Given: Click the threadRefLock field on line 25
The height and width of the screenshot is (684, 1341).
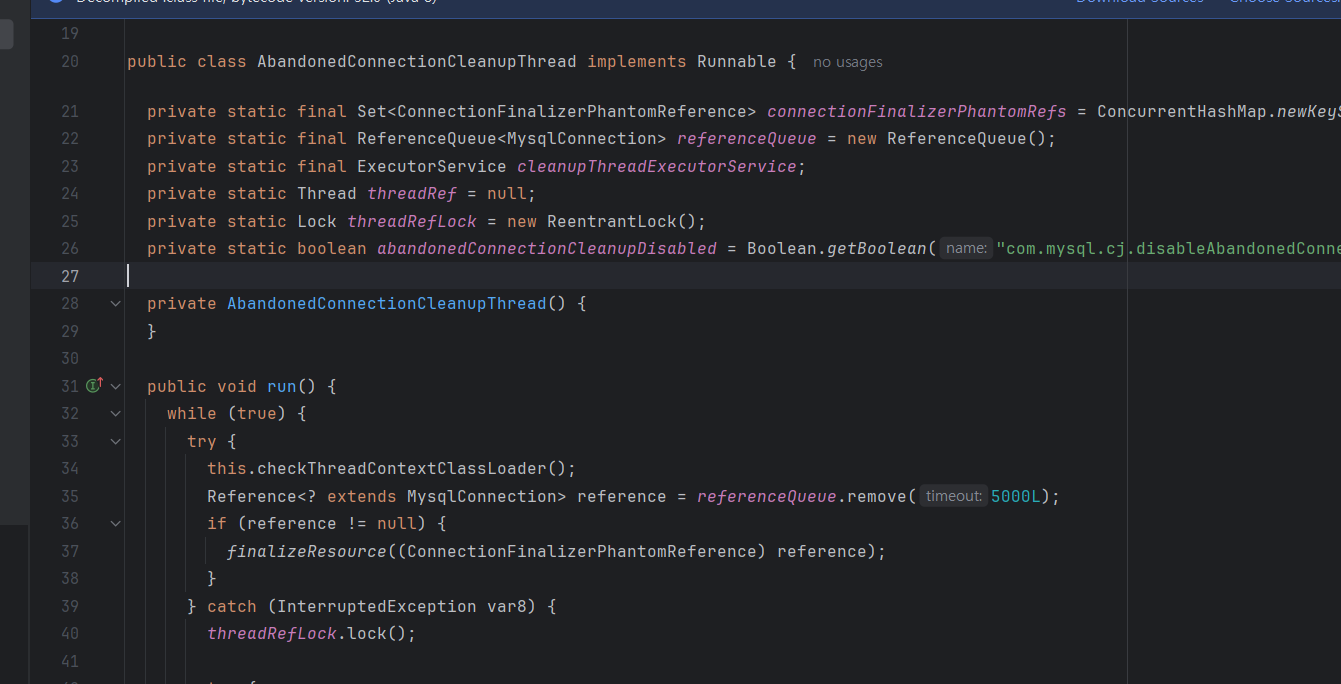Looking at the screenshot, I should 412,221.
